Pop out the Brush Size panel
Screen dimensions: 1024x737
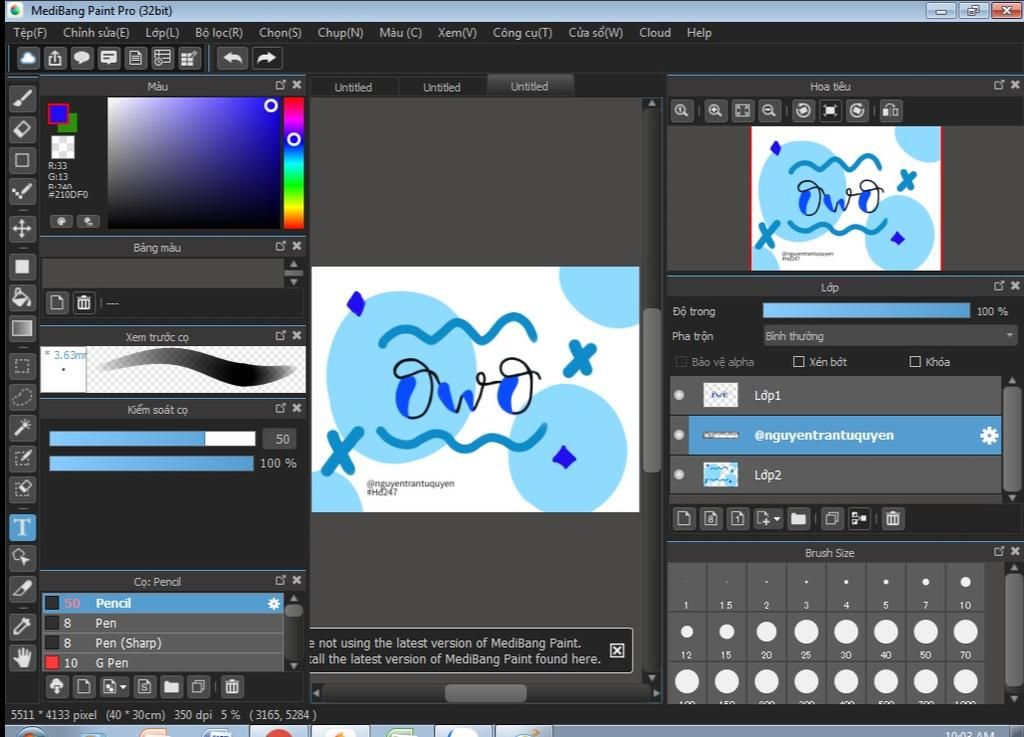[x=999, y=552]
